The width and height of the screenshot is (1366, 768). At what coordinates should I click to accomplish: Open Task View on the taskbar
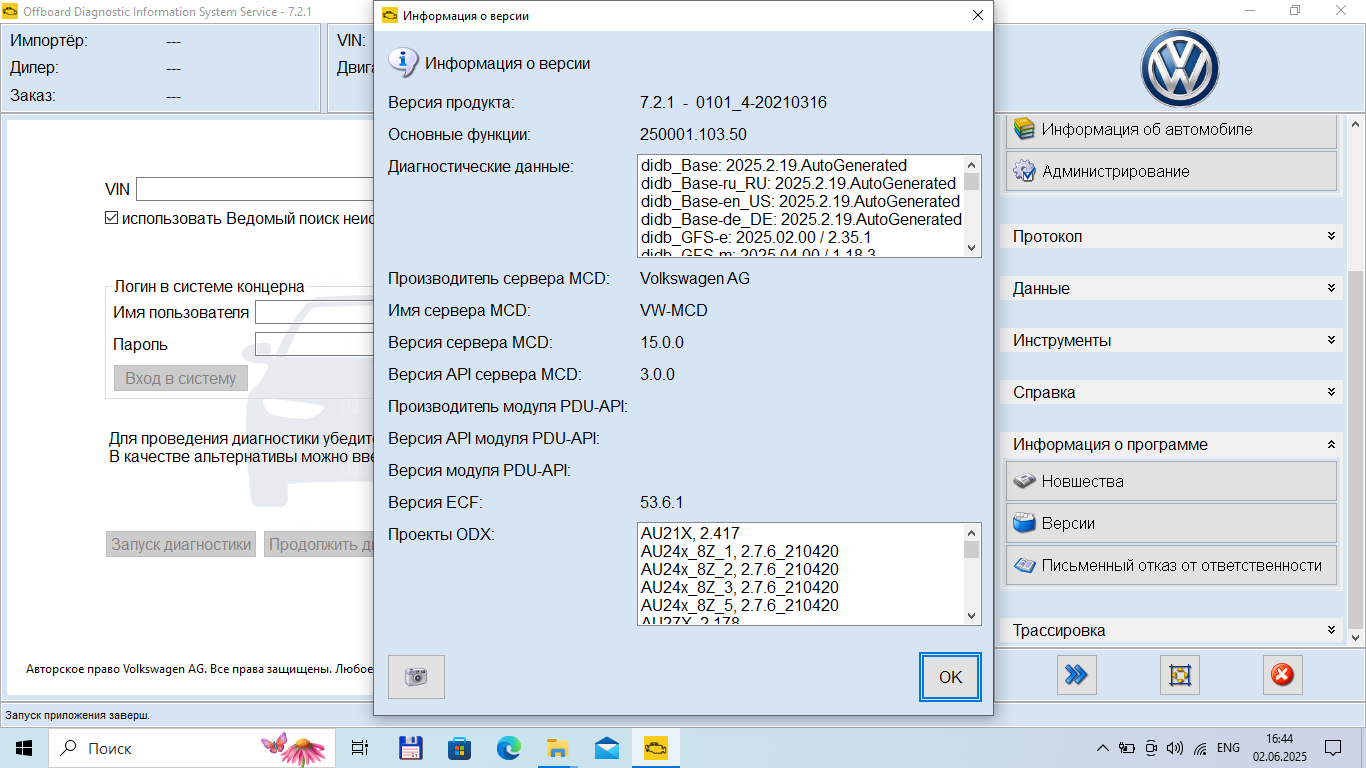pos(361,748)
